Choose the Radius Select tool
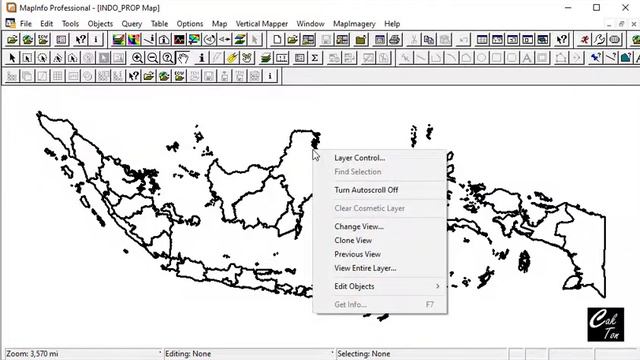 [x=42, y=58]
